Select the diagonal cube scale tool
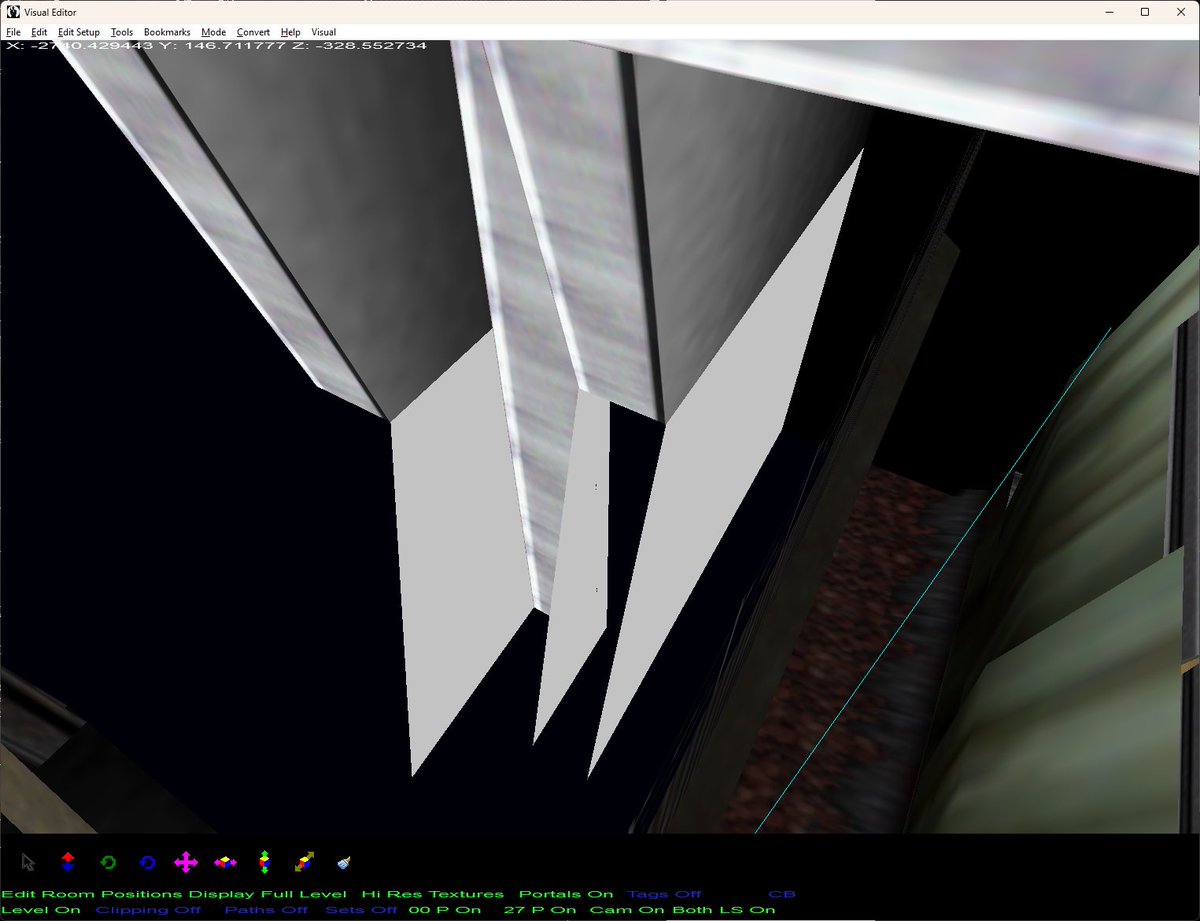This screenshot has height=921, width=1200. point(304,862)
